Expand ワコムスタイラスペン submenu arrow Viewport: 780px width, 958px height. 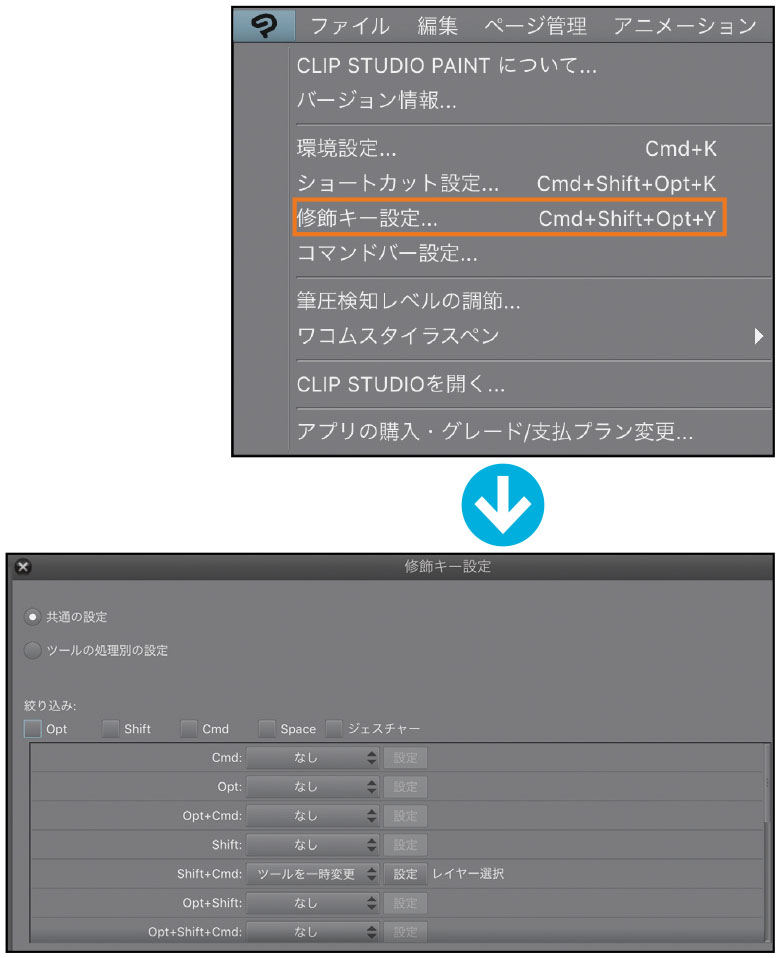(758, 336)
